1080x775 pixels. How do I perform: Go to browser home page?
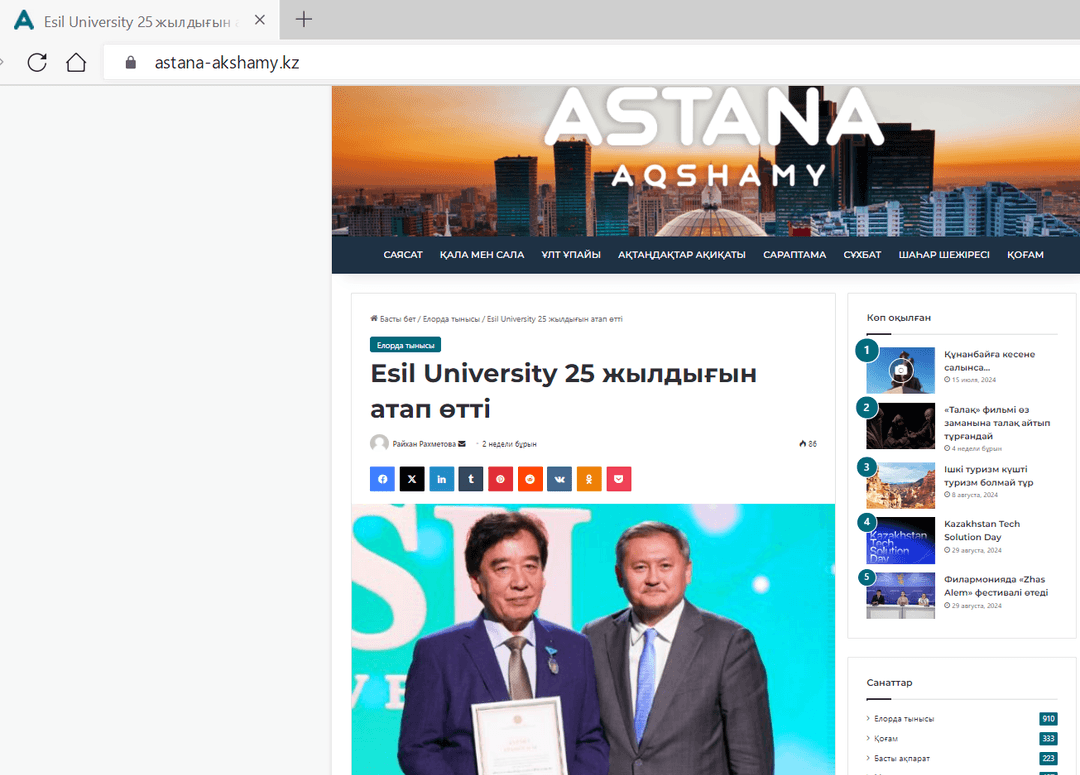point(76,63)
